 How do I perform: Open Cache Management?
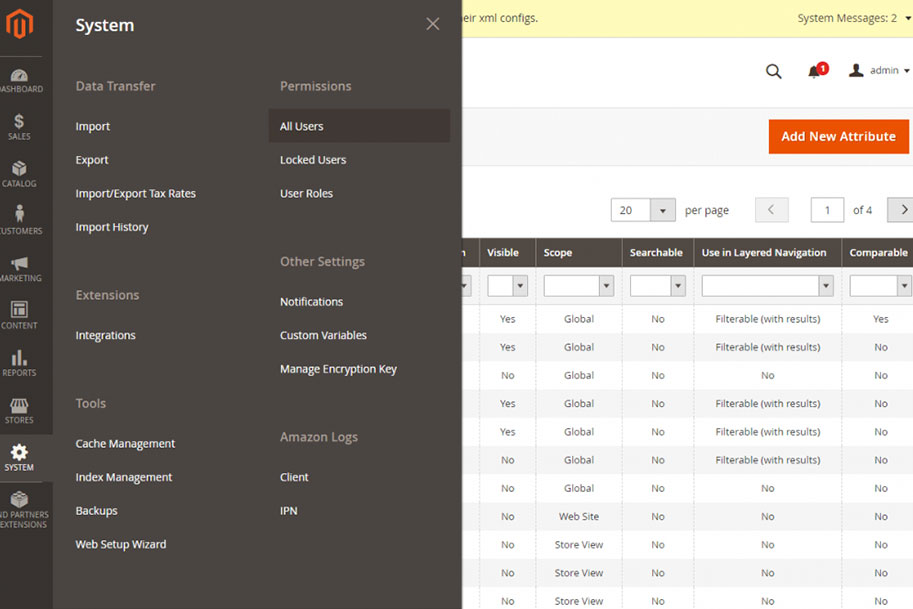pyautogui.click(x=125, y=444)
